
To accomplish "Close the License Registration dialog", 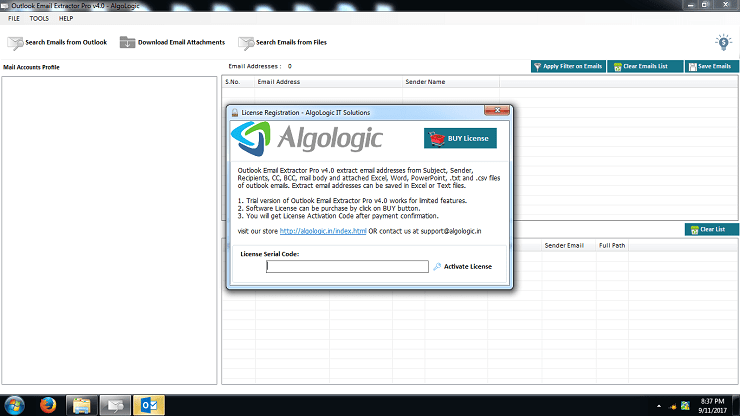I will (x=497, y=110).
